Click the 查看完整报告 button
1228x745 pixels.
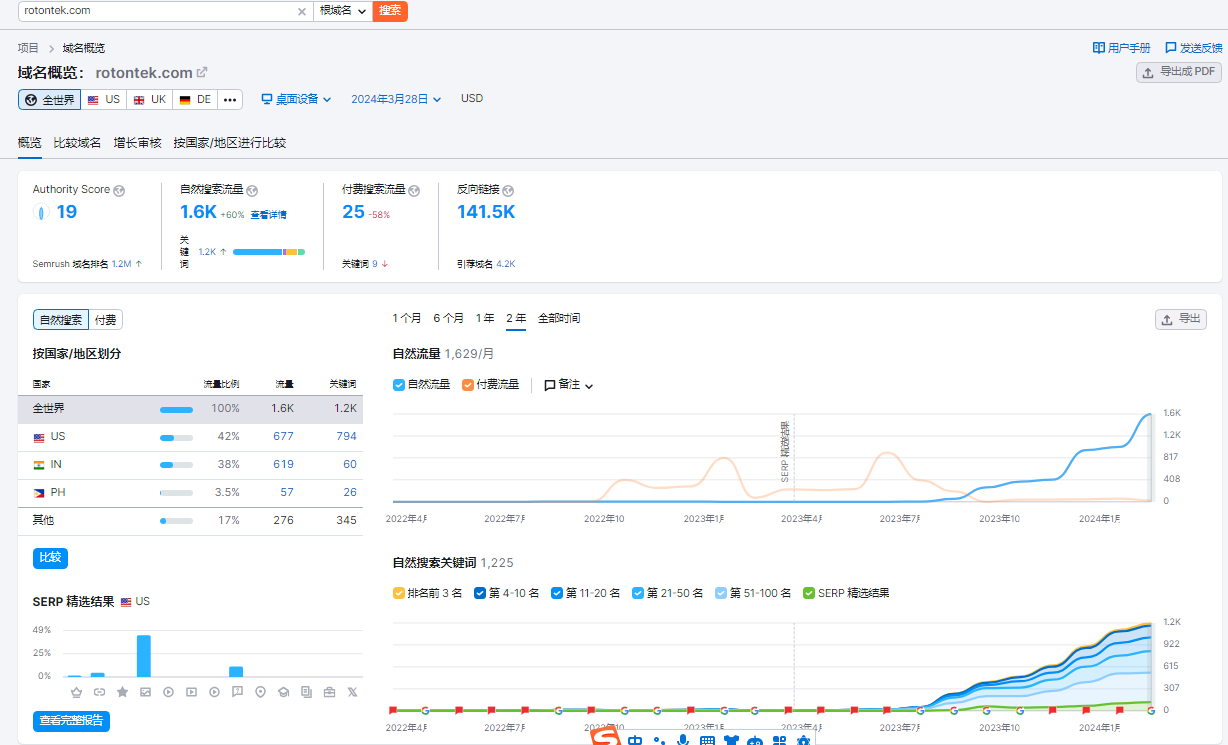click(71, 721)
